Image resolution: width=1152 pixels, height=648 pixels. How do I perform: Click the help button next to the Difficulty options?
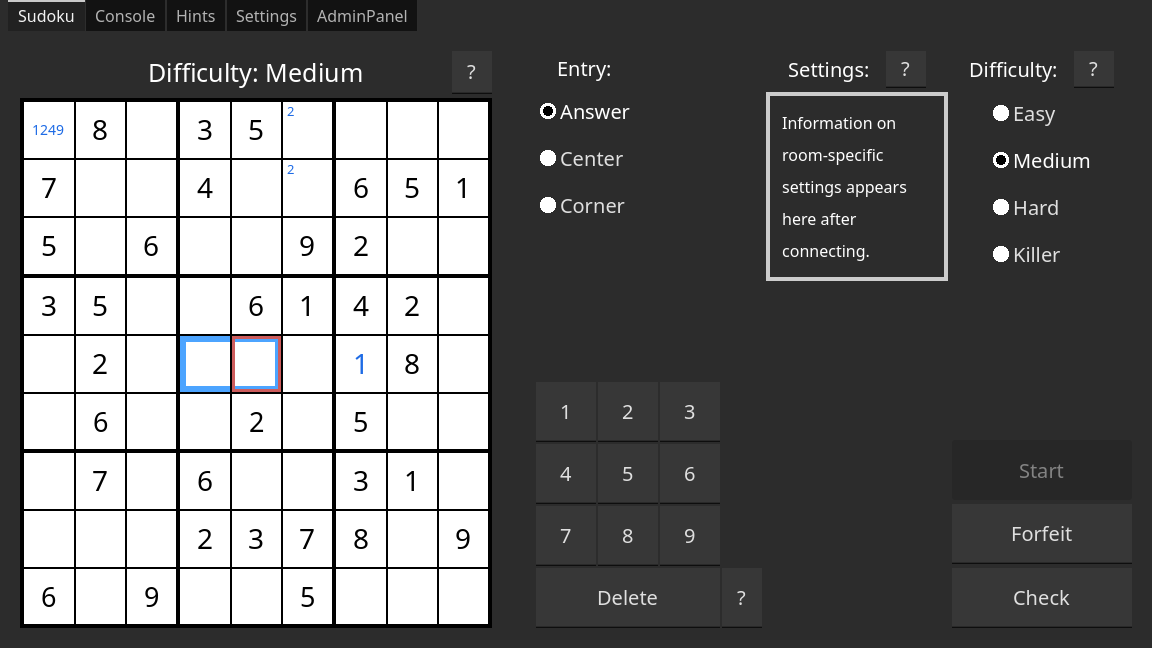(1093, 69)
